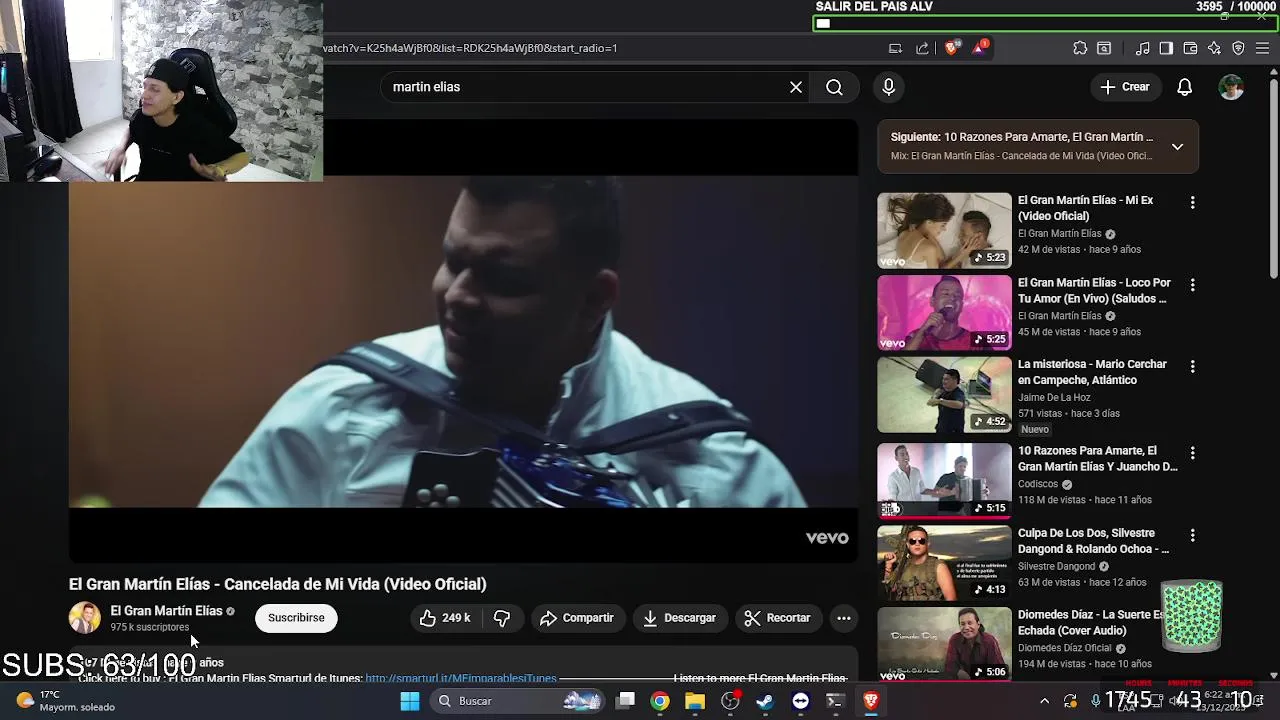Open terminal window from taskbar
This screenshot has width=1280, height=720.
coord(835,701)
